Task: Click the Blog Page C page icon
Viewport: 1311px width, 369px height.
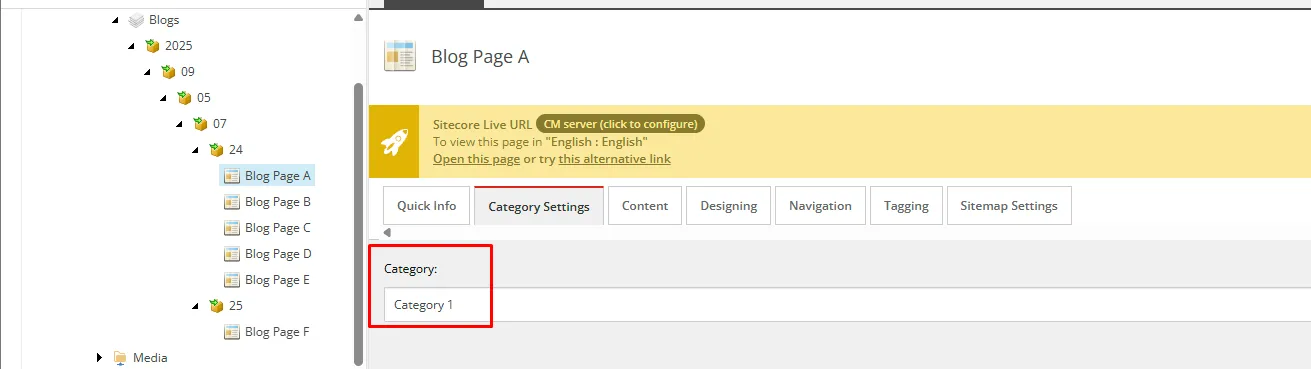Action: pyautogui.click(x=232, y=228)
